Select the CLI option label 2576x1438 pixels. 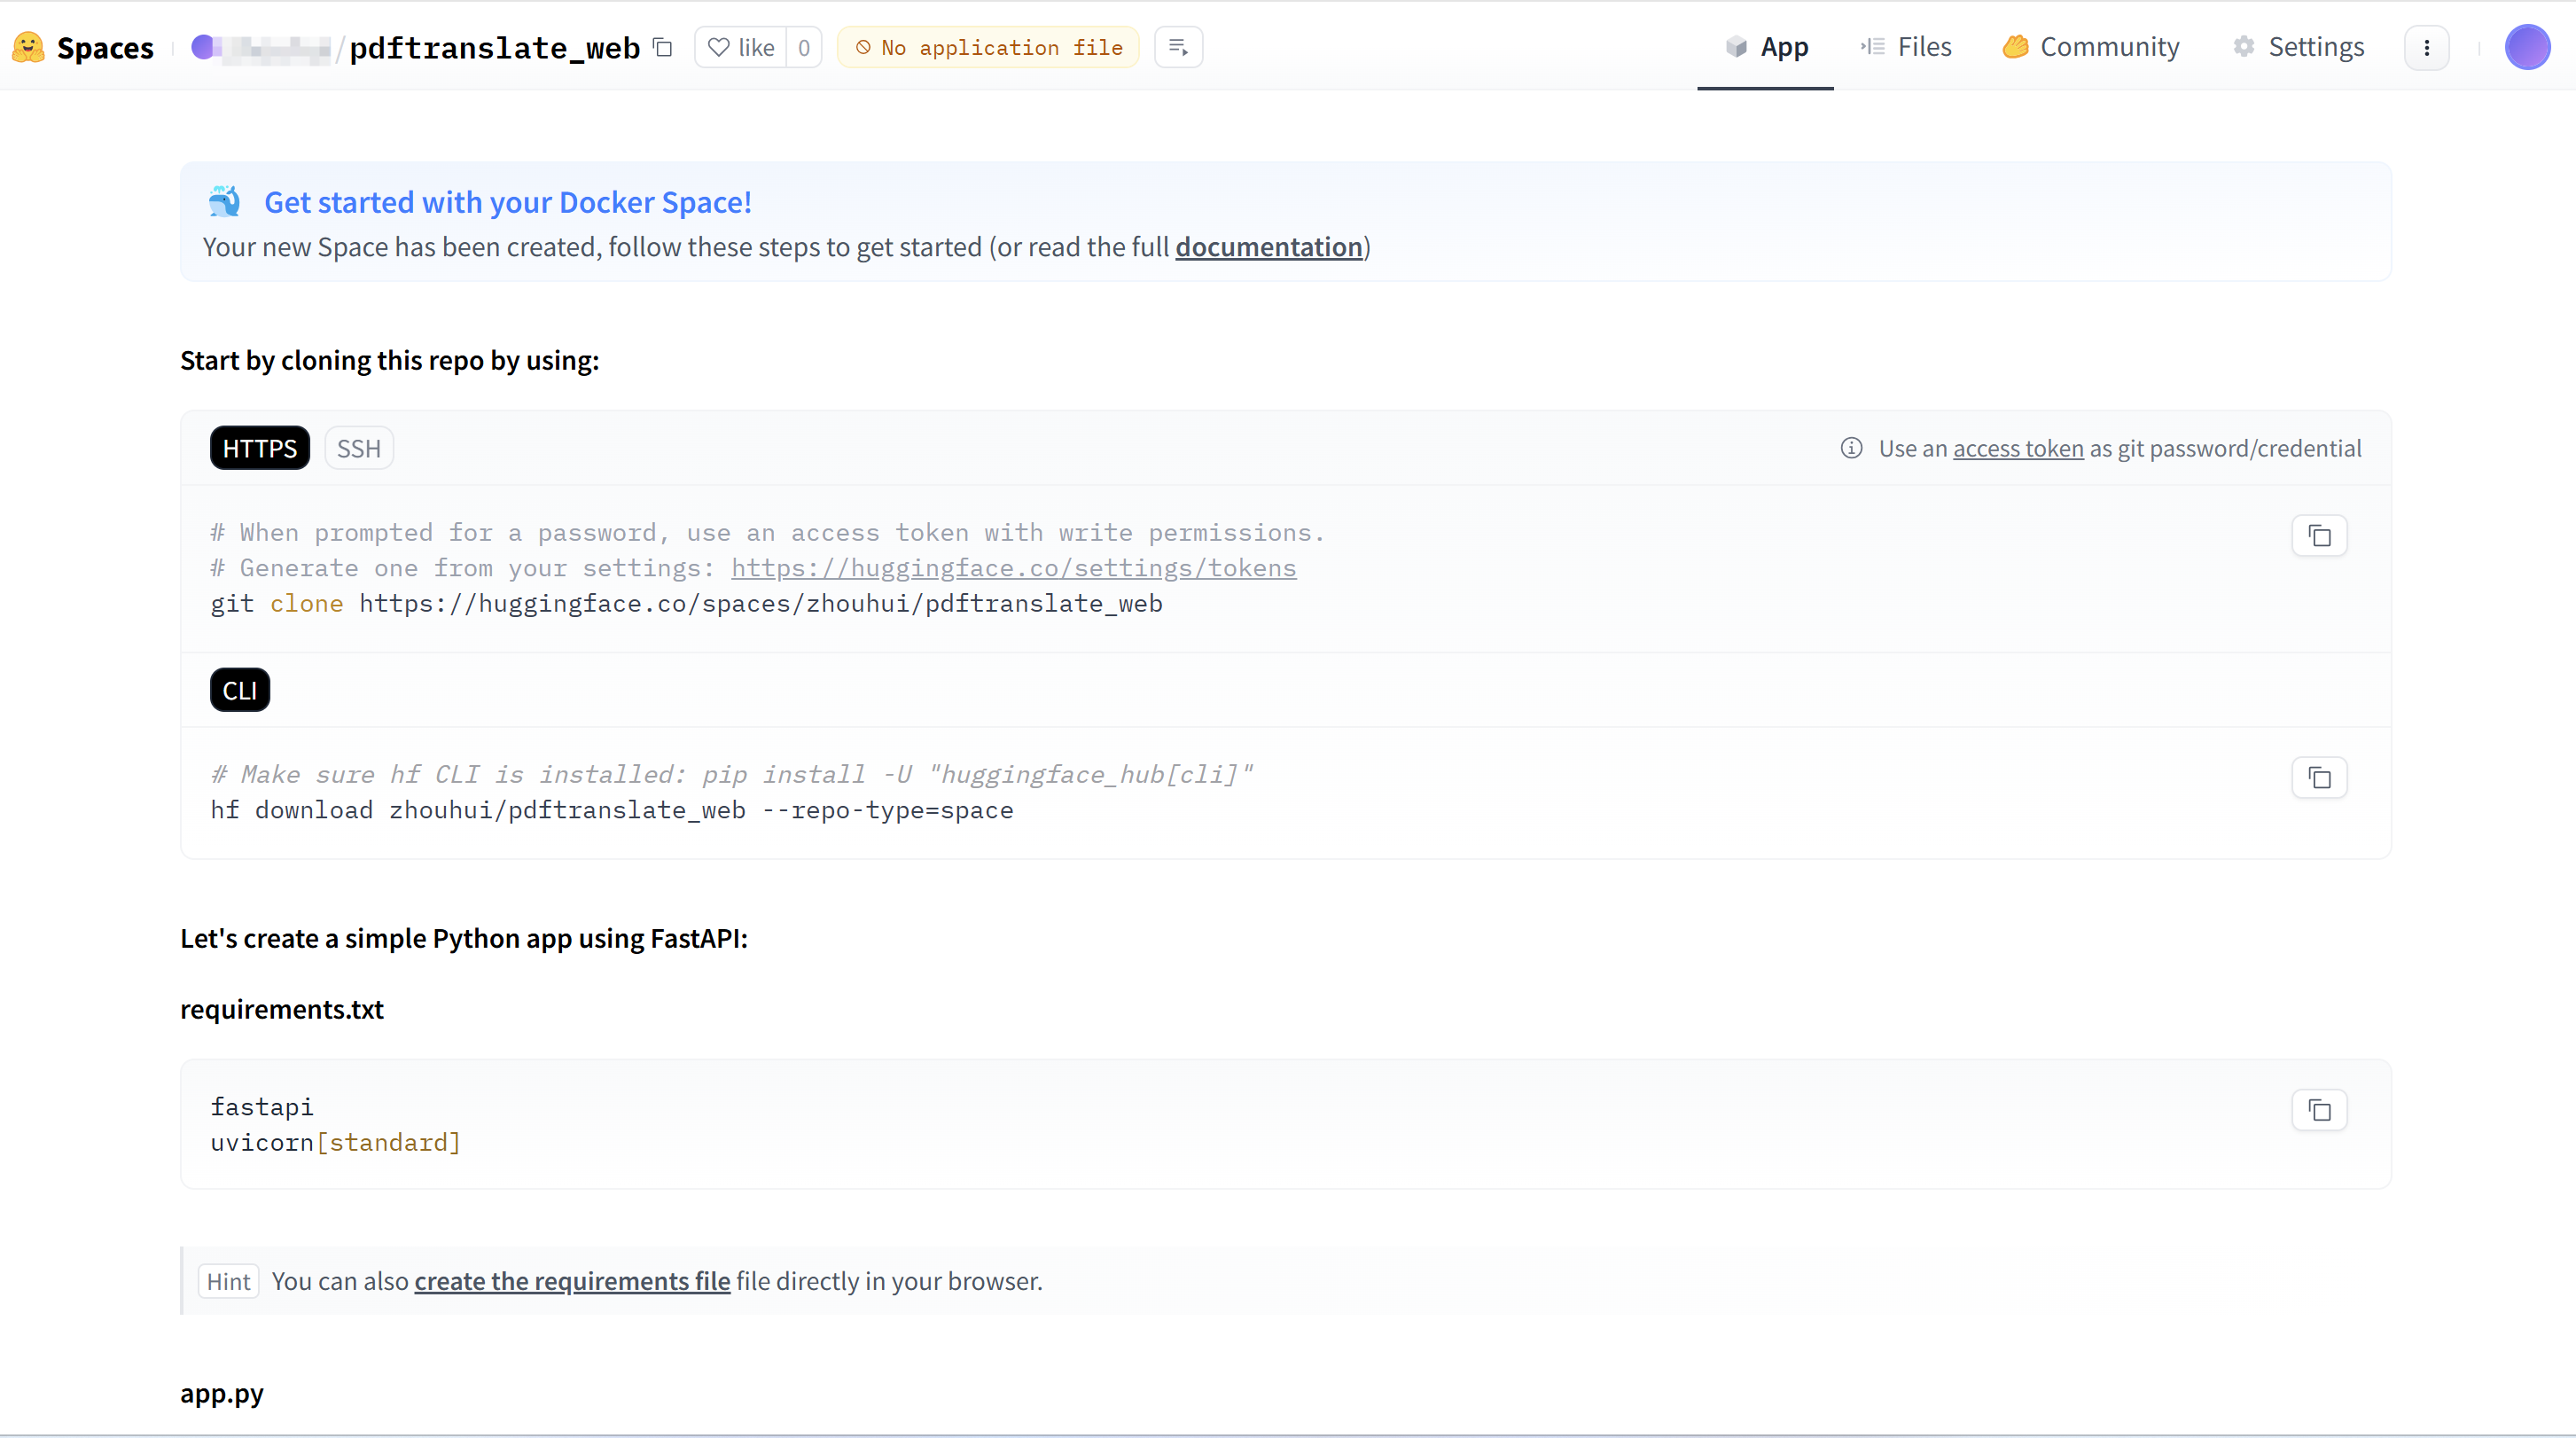coord(240,690)
